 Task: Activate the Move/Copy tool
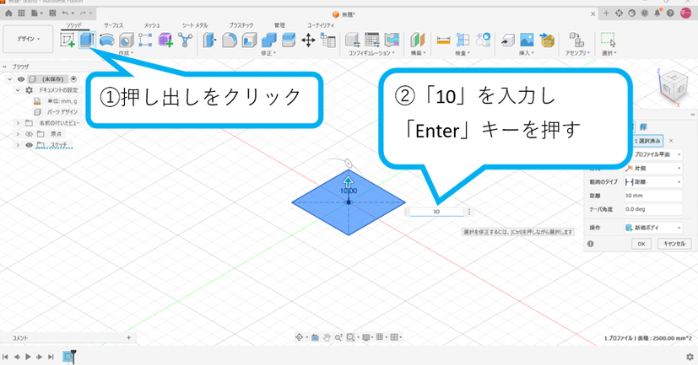click(308, 41)
